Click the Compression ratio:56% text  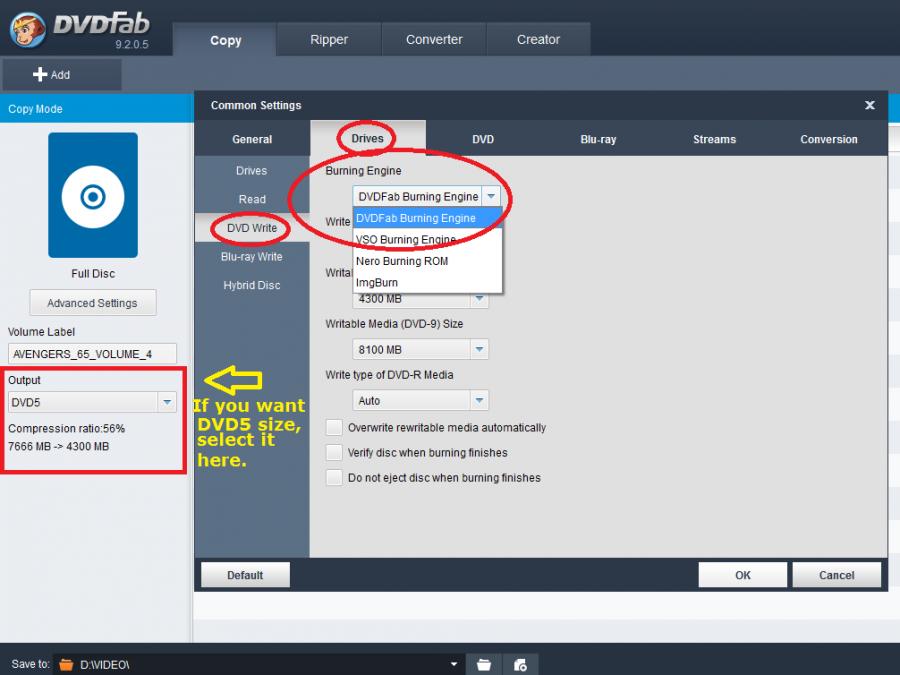66,429
